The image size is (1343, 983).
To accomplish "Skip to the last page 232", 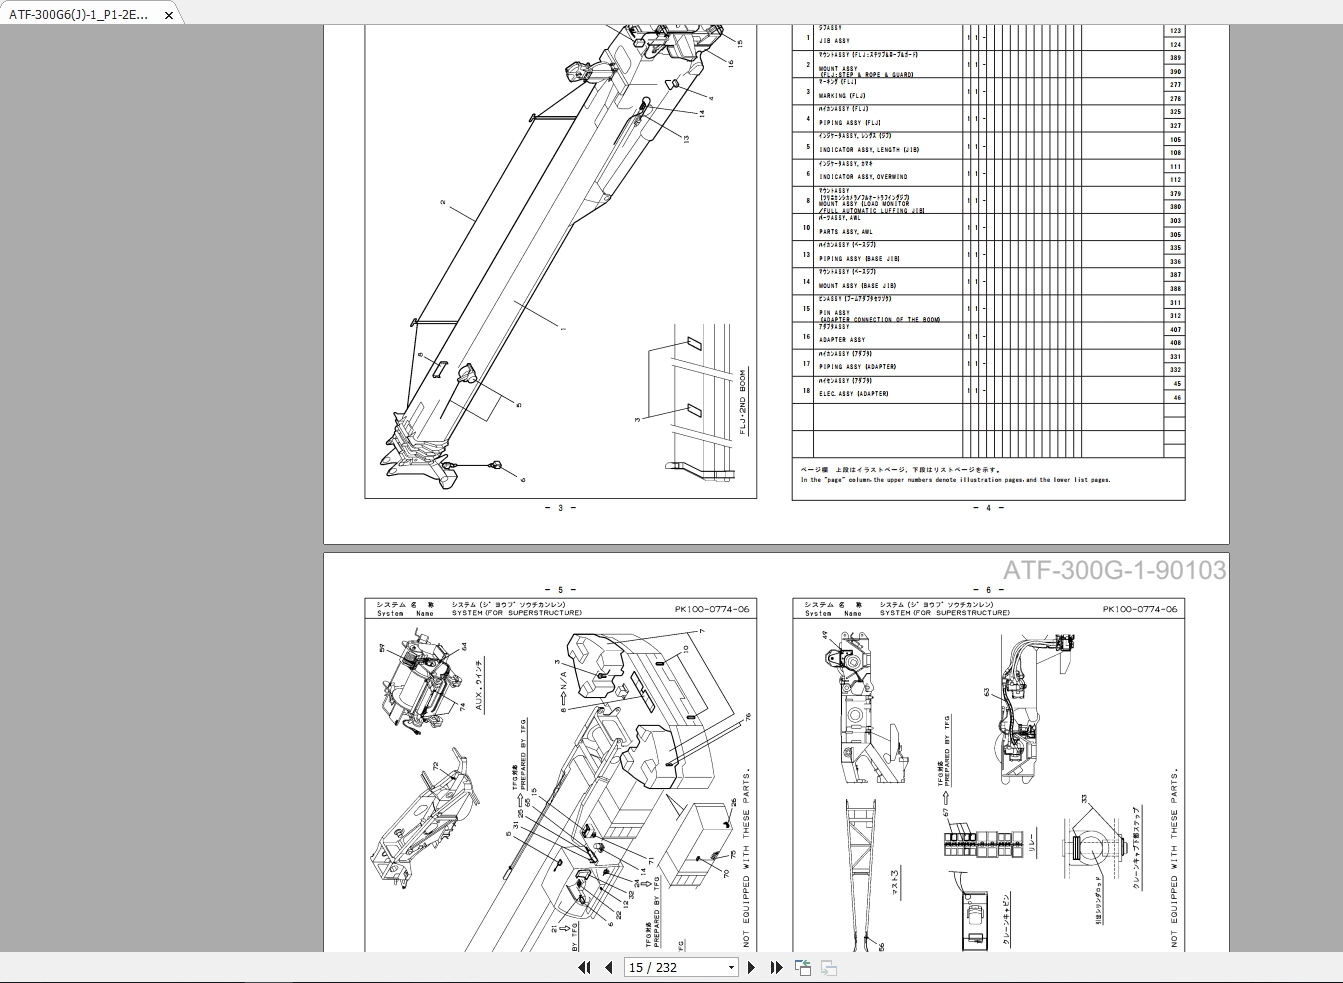I will (x=776, y=968).
